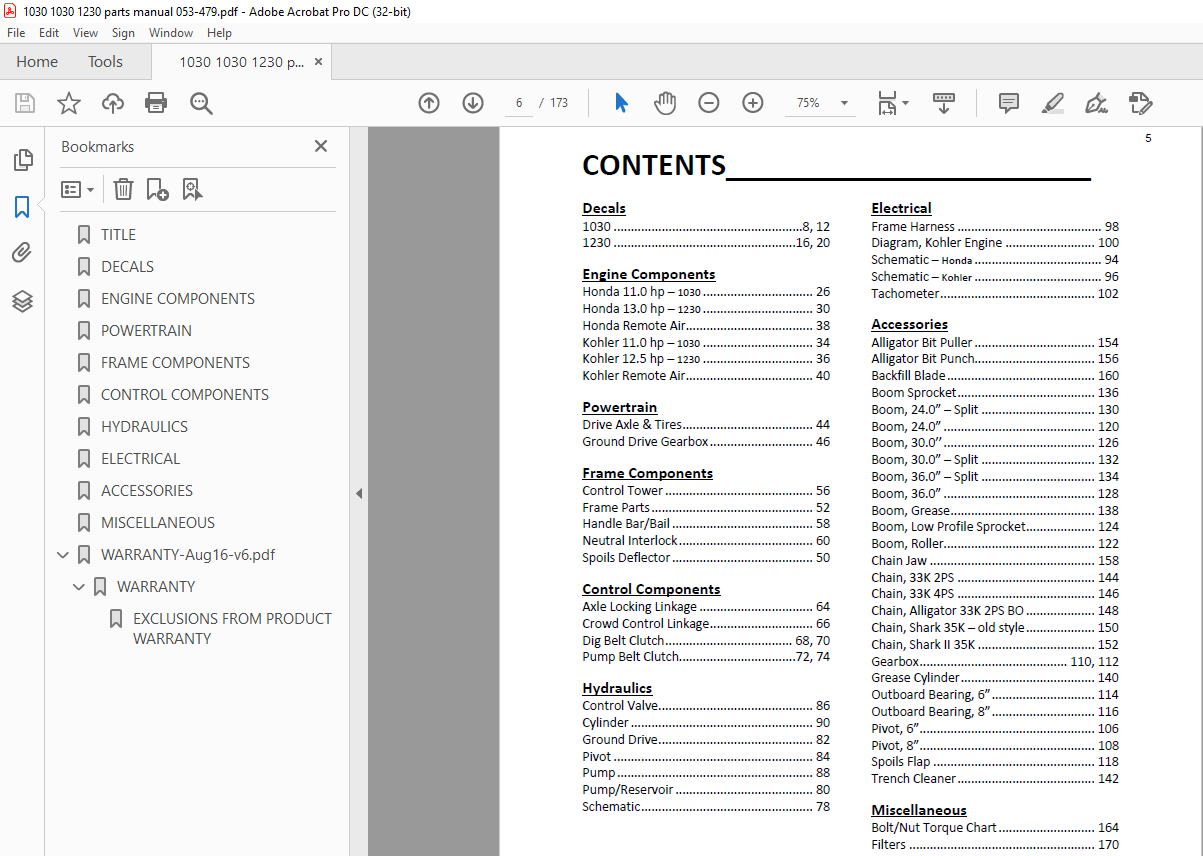Click the Bolt/Nut Torque Chart entry
The width and height of the screenshot is (1203, 856).
995,828
